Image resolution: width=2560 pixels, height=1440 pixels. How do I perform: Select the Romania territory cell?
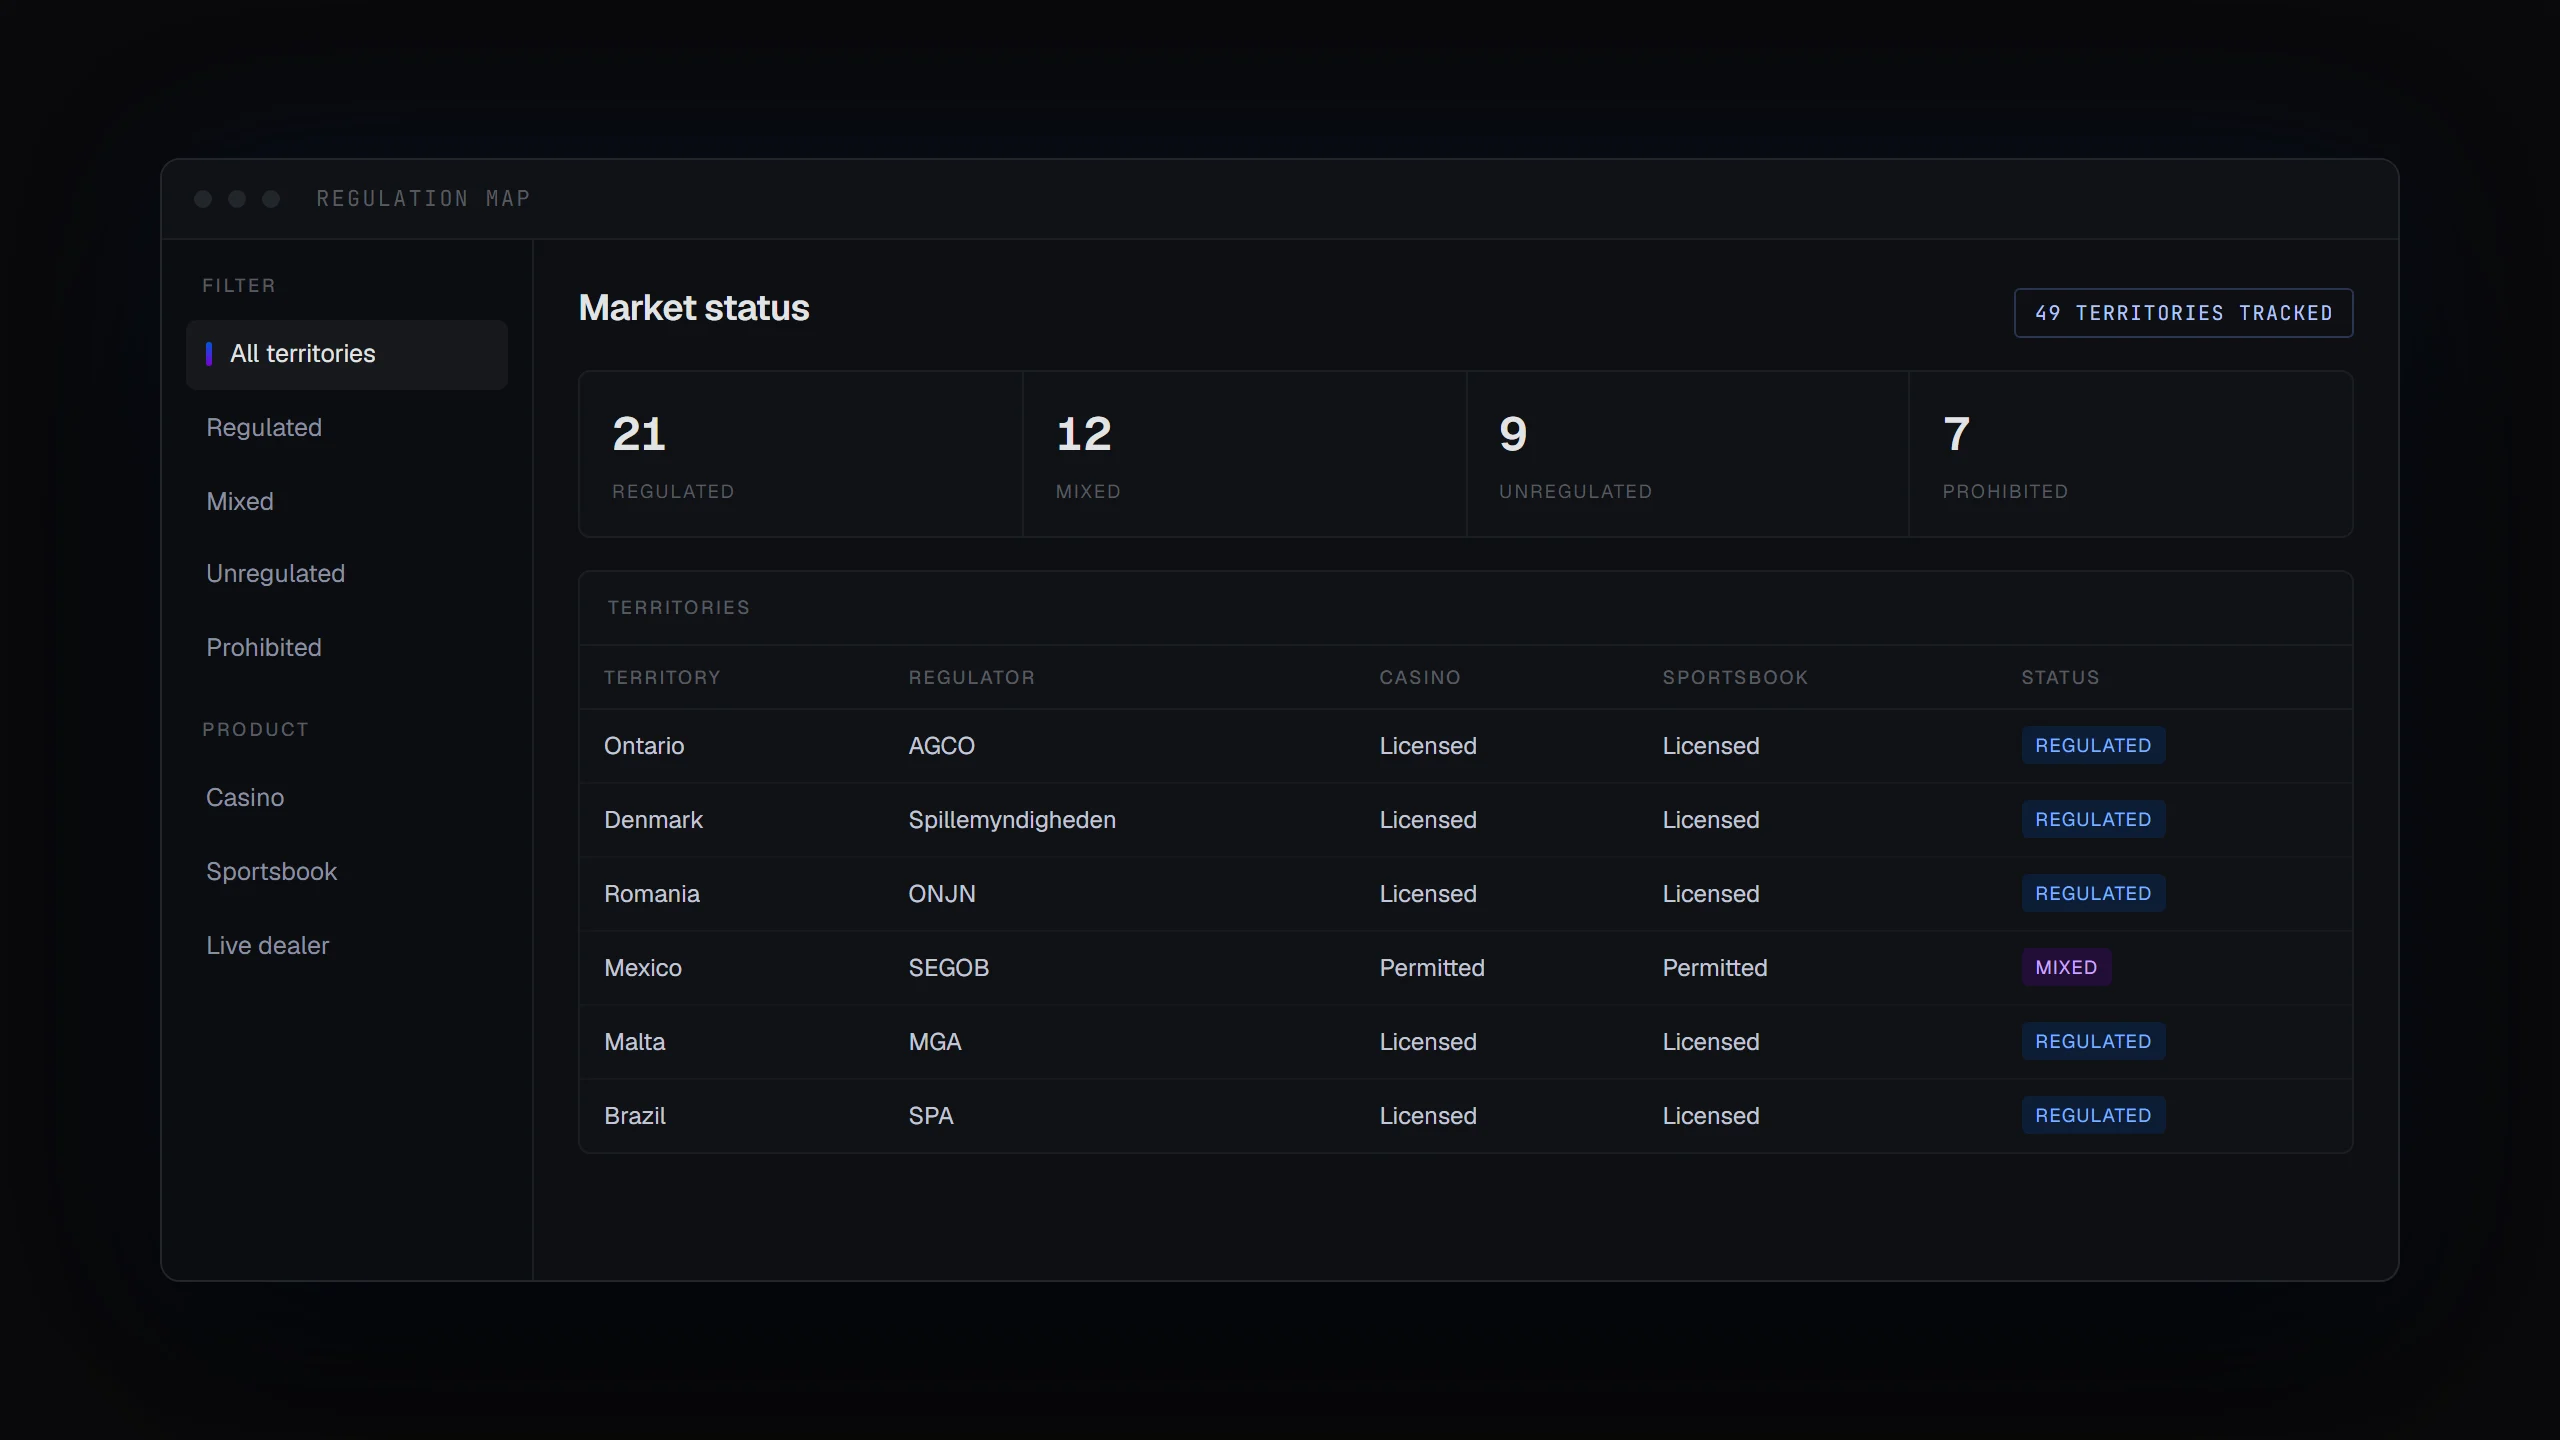[652, 894]
